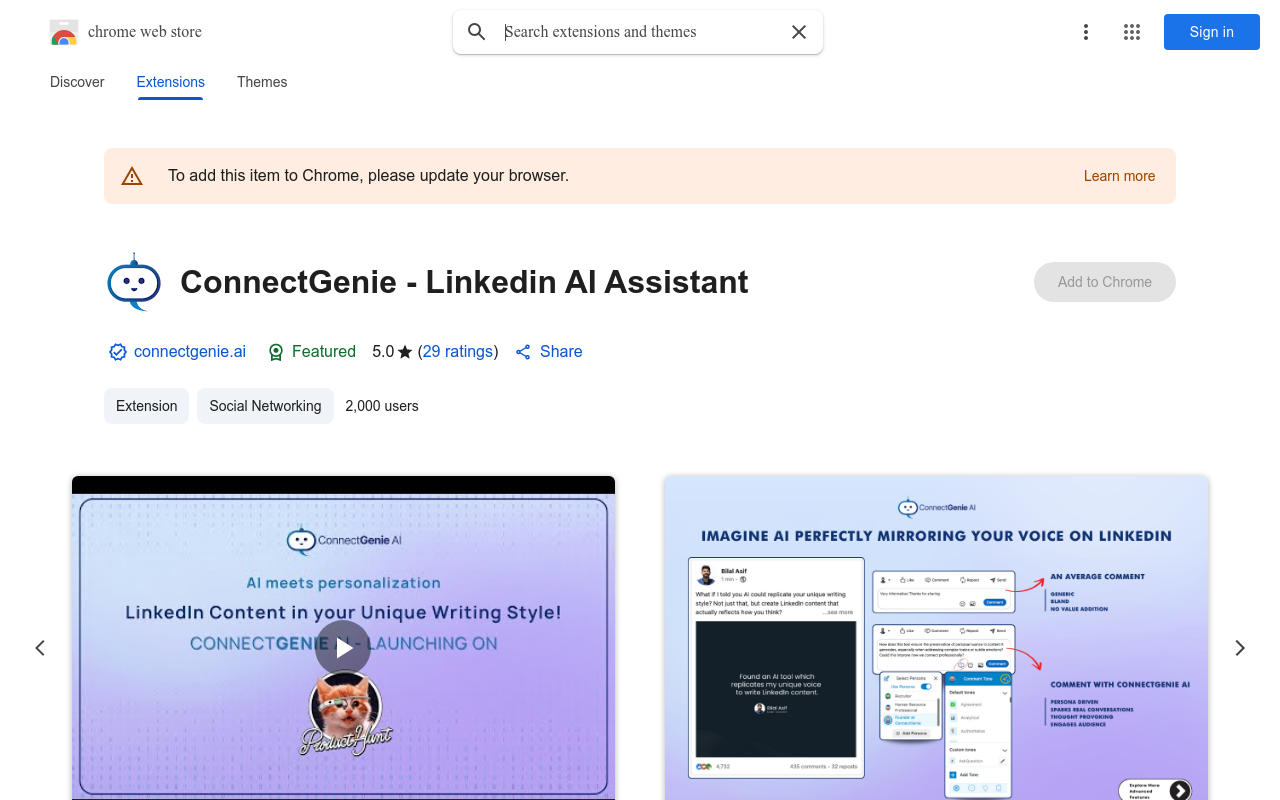The image size is (1280, 800).
Task: Open the three-dot more options menu
Action: [x=1086, y=32]
